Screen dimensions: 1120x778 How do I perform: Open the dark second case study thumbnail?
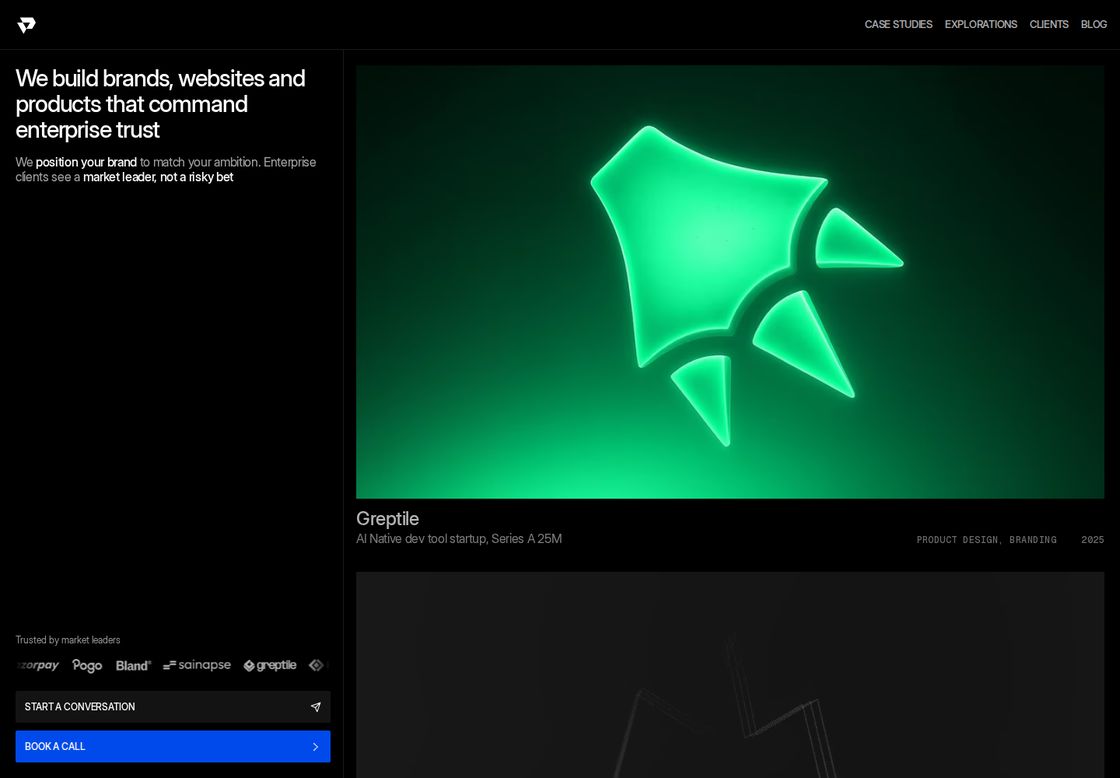pos(730,674)
